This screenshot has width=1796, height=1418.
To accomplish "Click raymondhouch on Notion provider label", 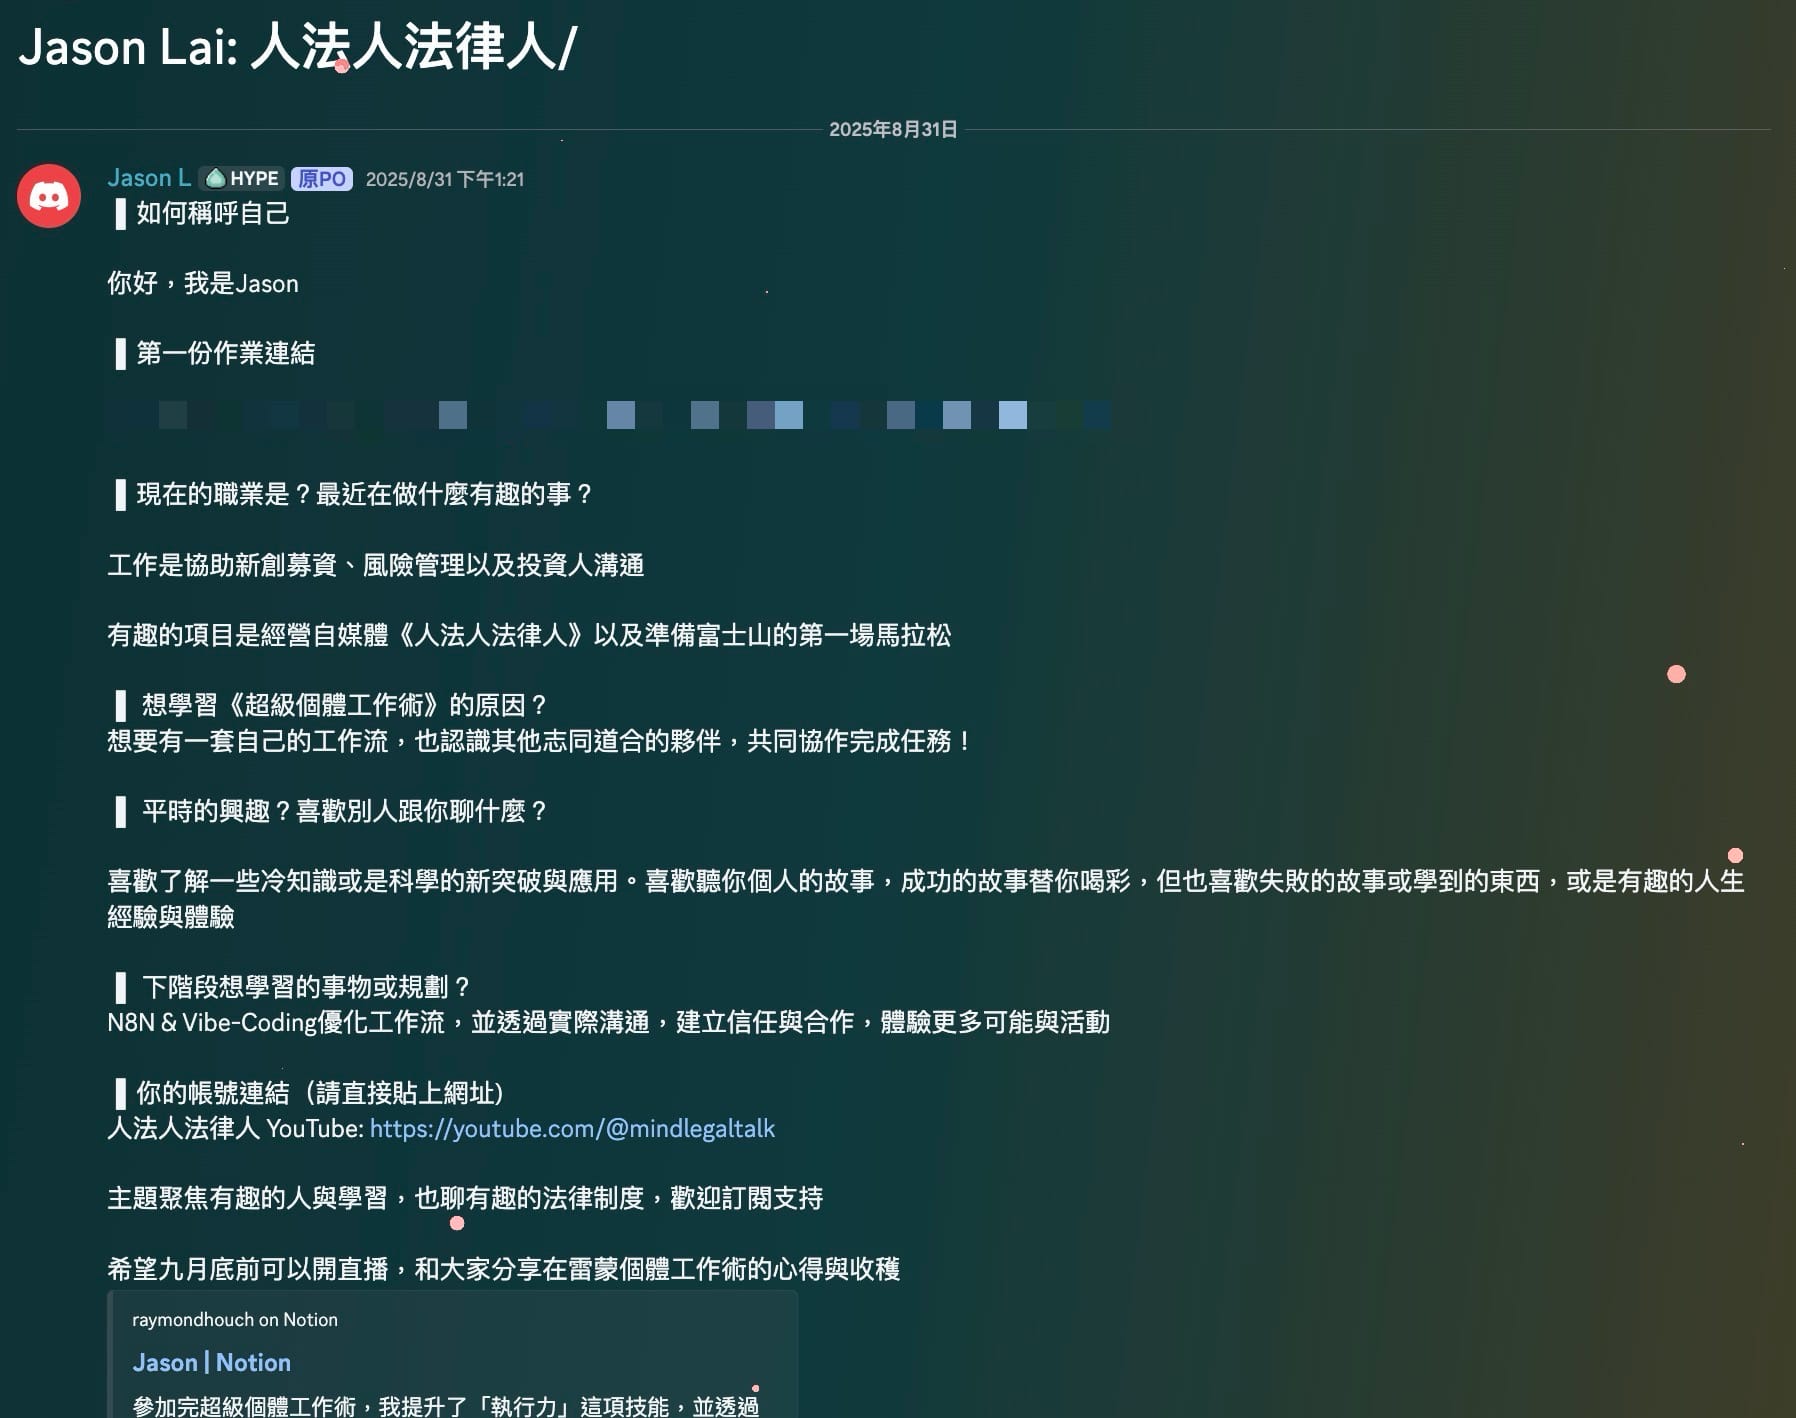I will coord(235,1319).
